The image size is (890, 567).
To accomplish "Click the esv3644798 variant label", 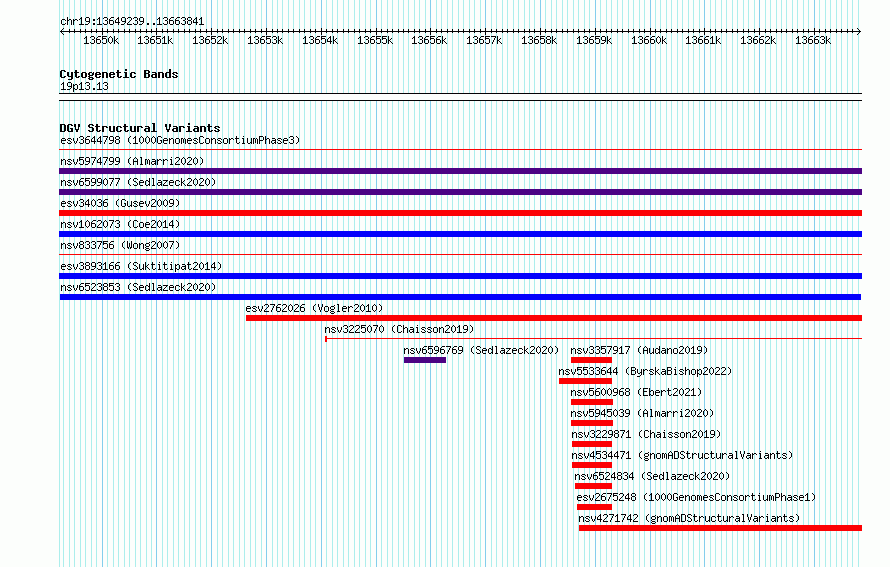I will coord(180,140).
